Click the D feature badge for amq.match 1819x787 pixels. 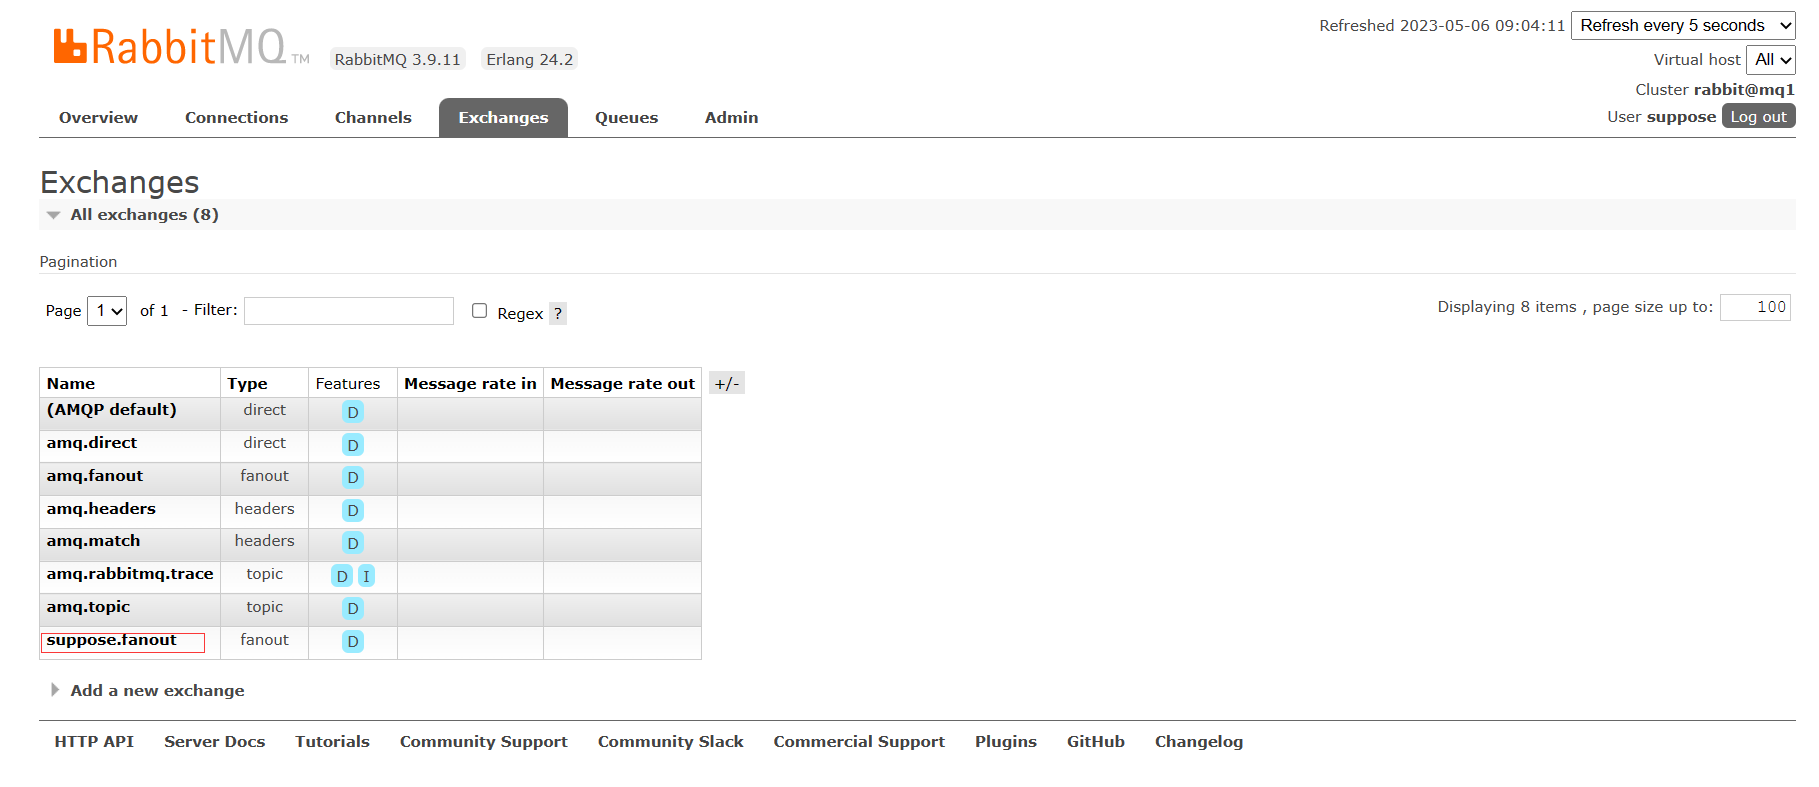coord(353,543)
